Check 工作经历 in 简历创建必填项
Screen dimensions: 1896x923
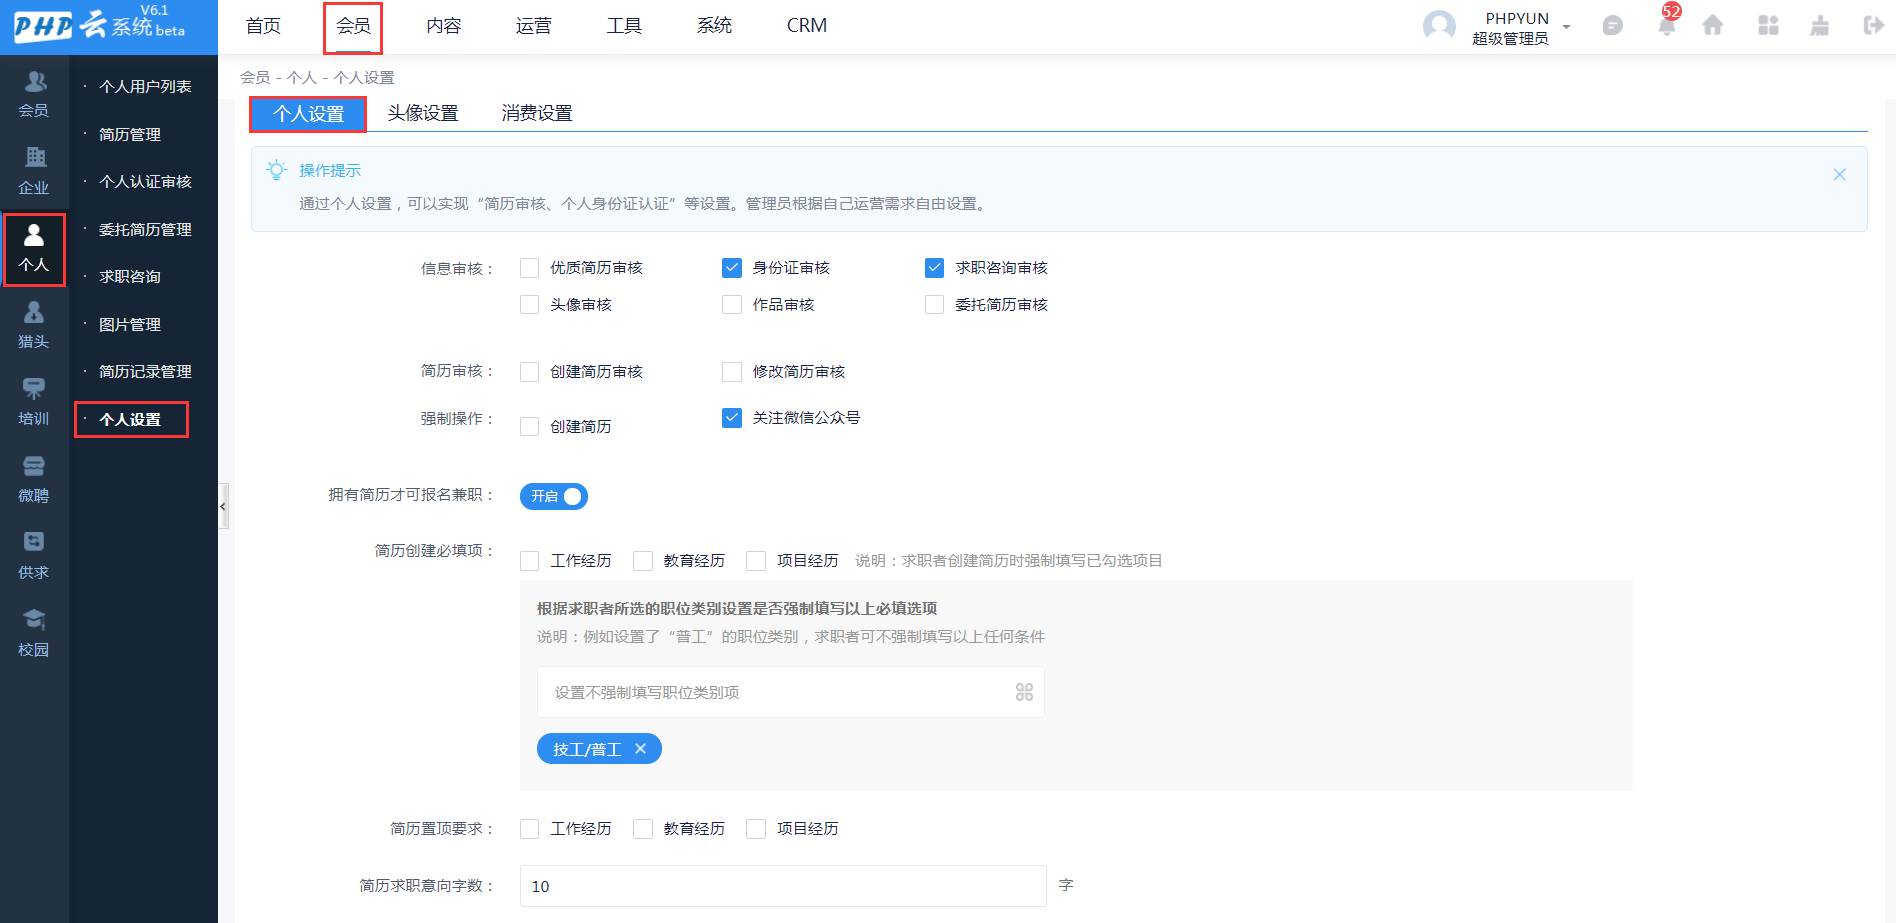[x=530, y=561]
